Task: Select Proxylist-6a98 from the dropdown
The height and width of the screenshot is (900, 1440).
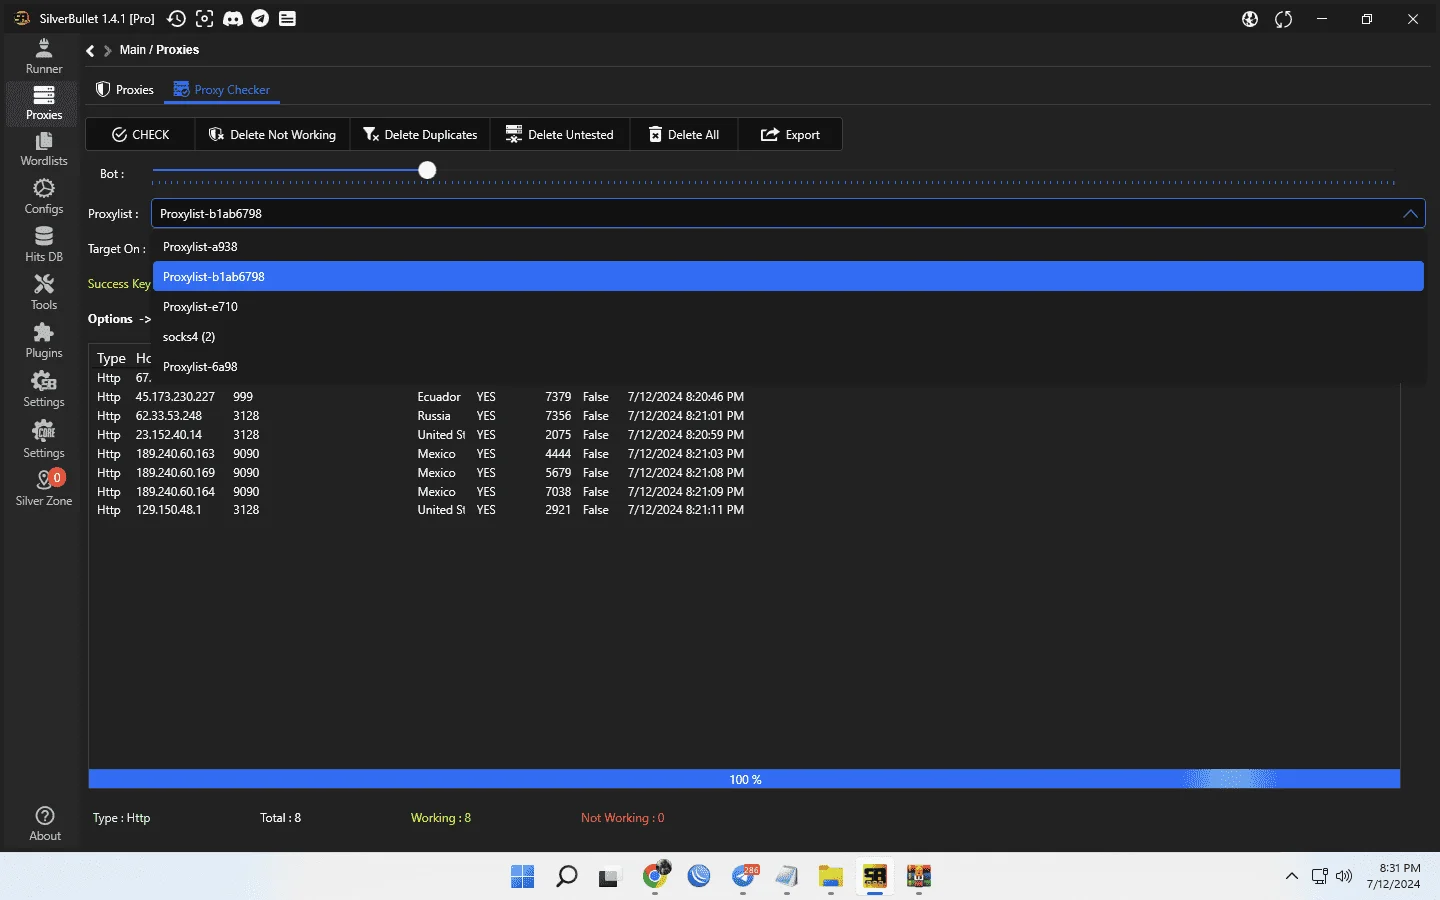Action: pyautogui.click(x=788, y=367)
